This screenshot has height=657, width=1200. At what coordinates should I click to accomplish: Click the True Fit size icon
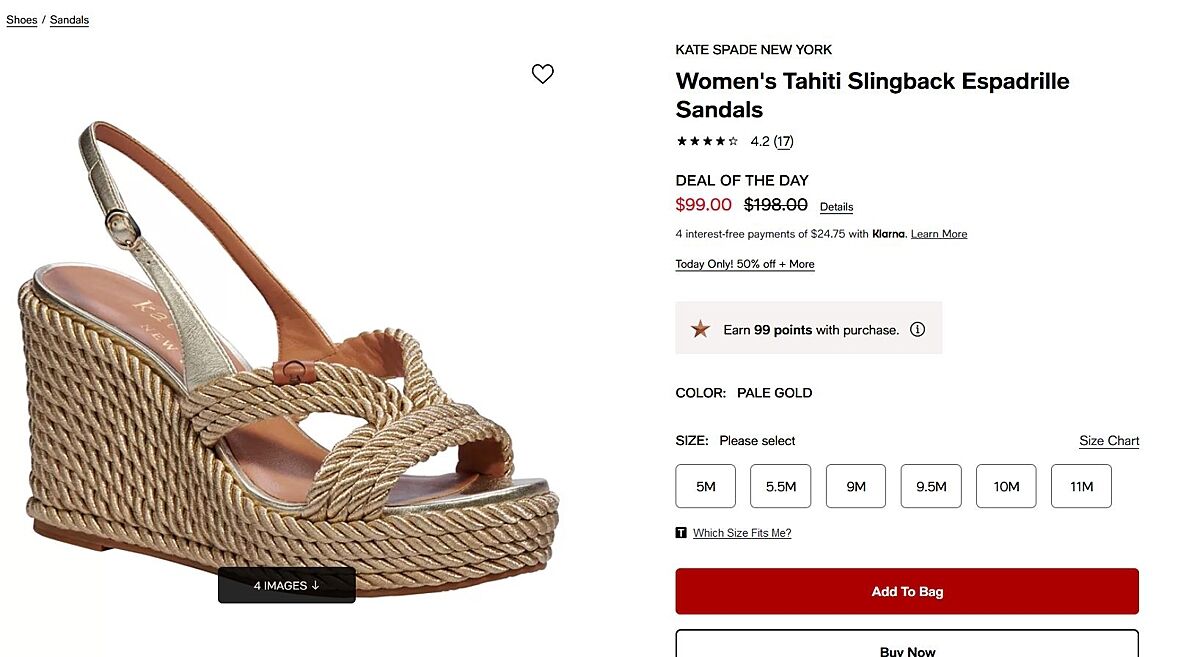point(681,533)
